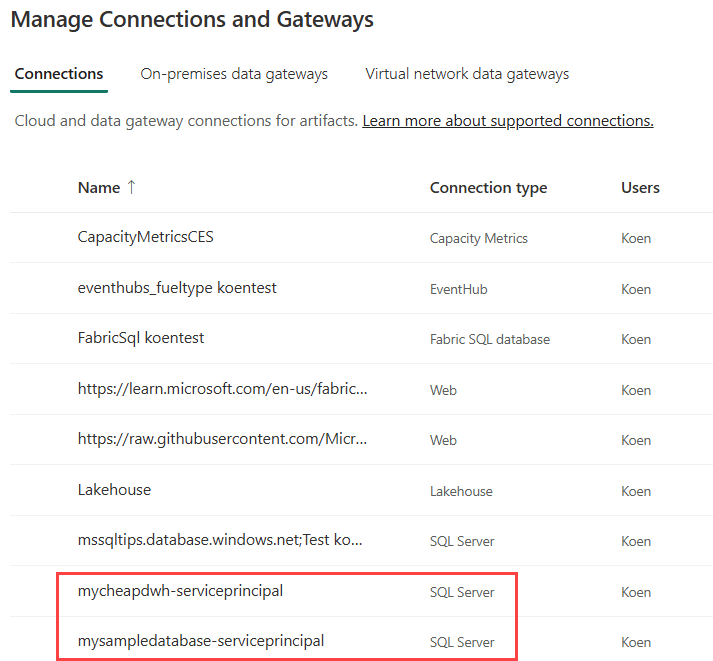
Task: Switch to the Connections tab
Action: 59,74
